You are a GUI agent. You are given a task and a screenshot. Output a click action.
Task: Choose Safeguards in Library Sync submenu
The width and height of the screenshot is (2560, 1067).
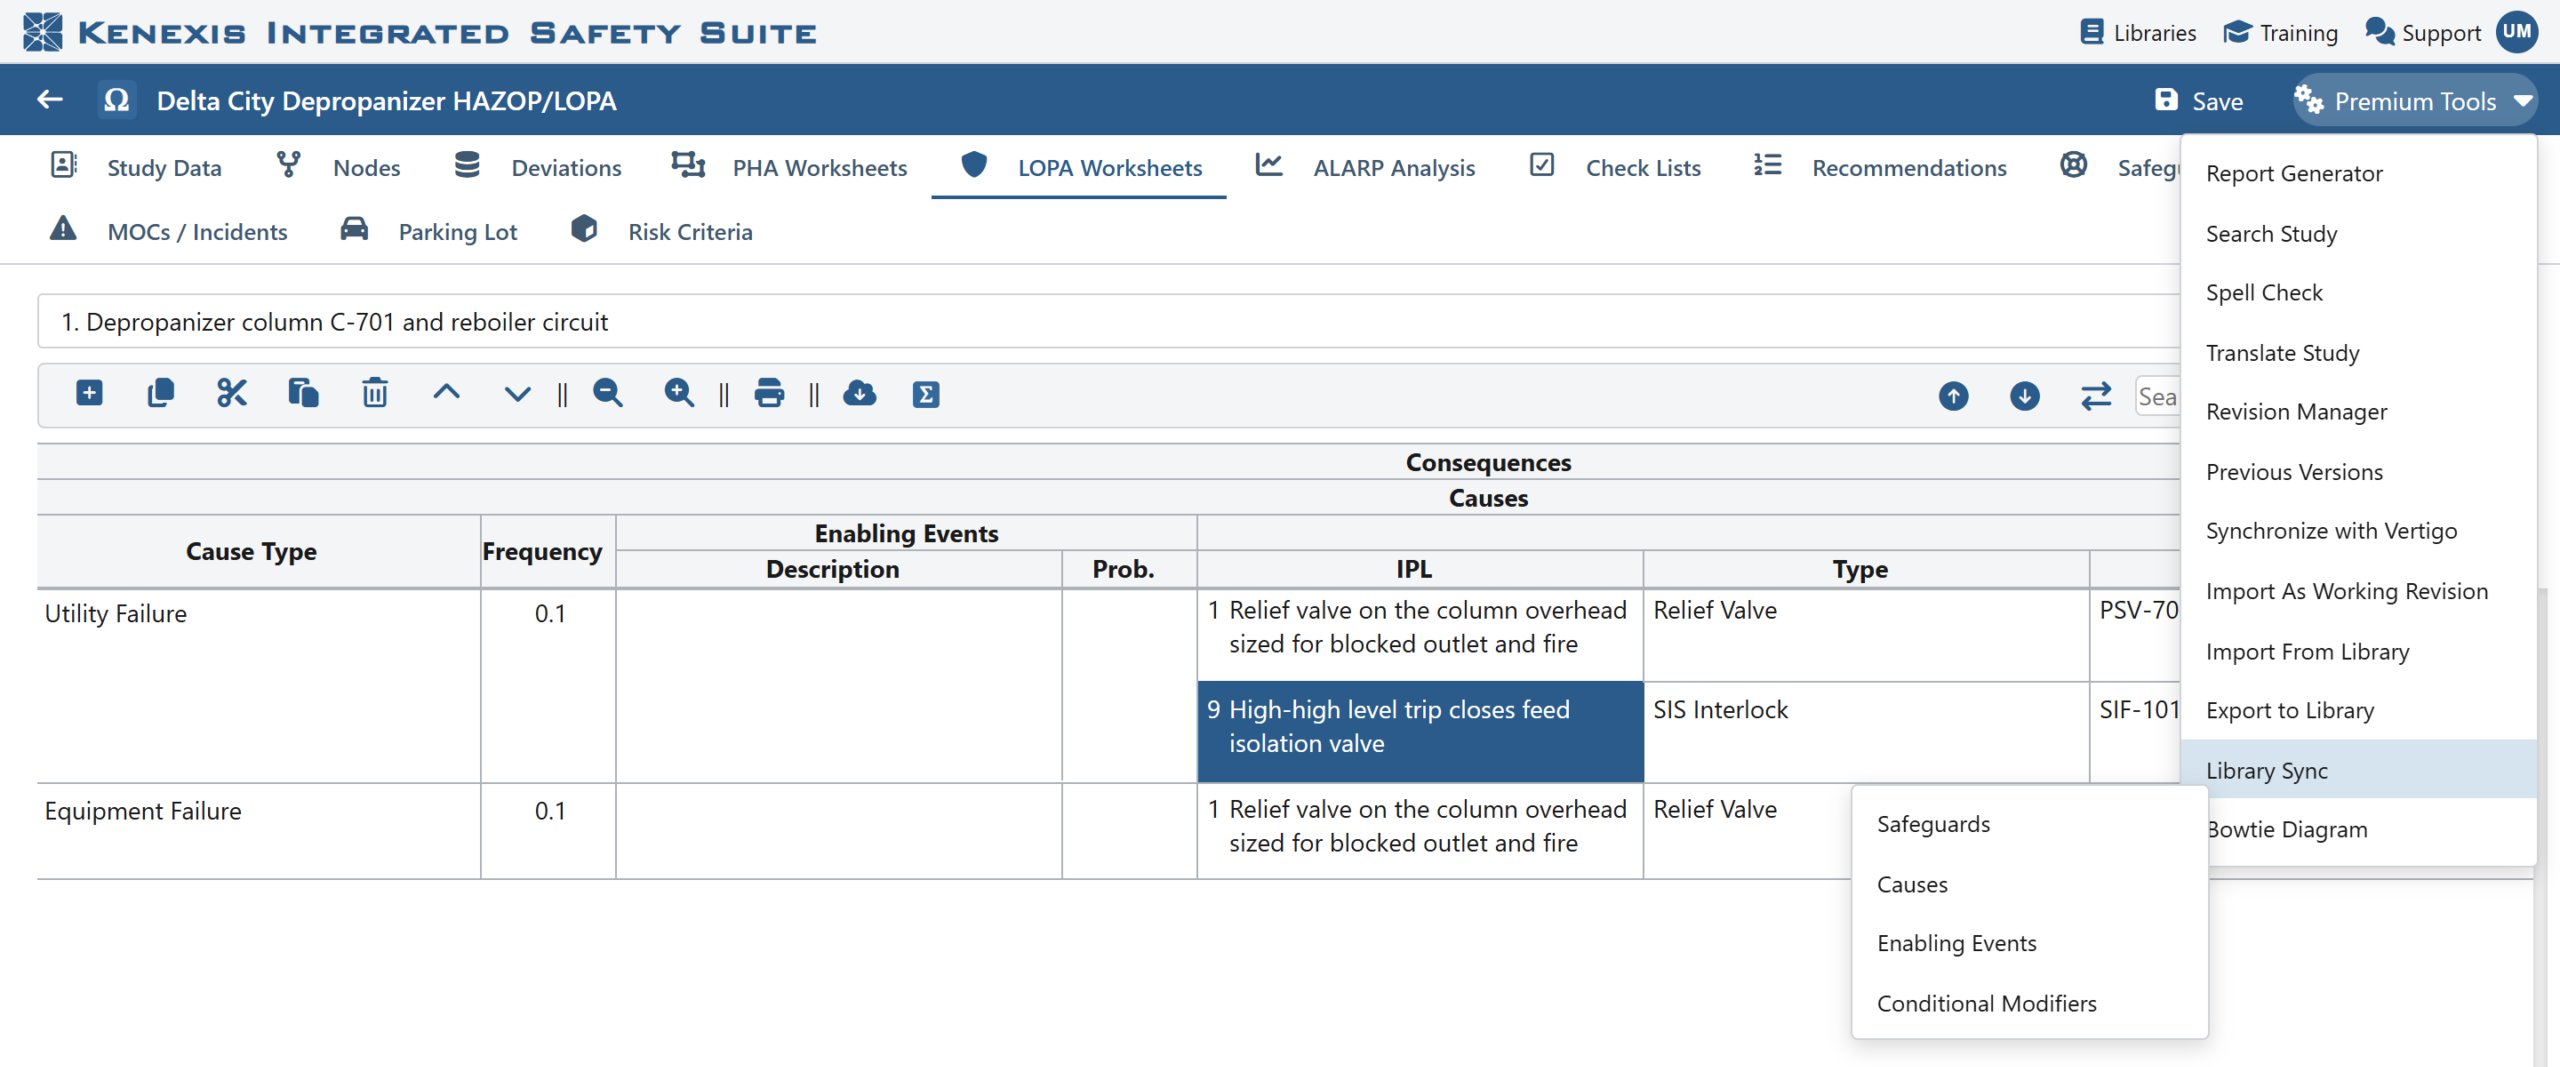tap(2029, 823)
